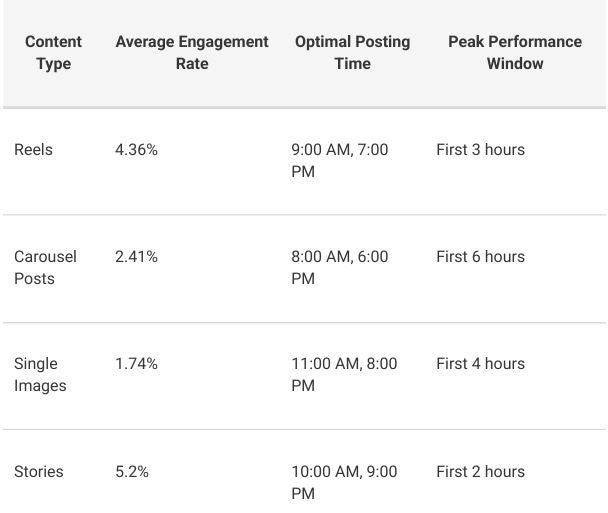
Task: Select the Reels row label
Action: click(x=33, y=150)
